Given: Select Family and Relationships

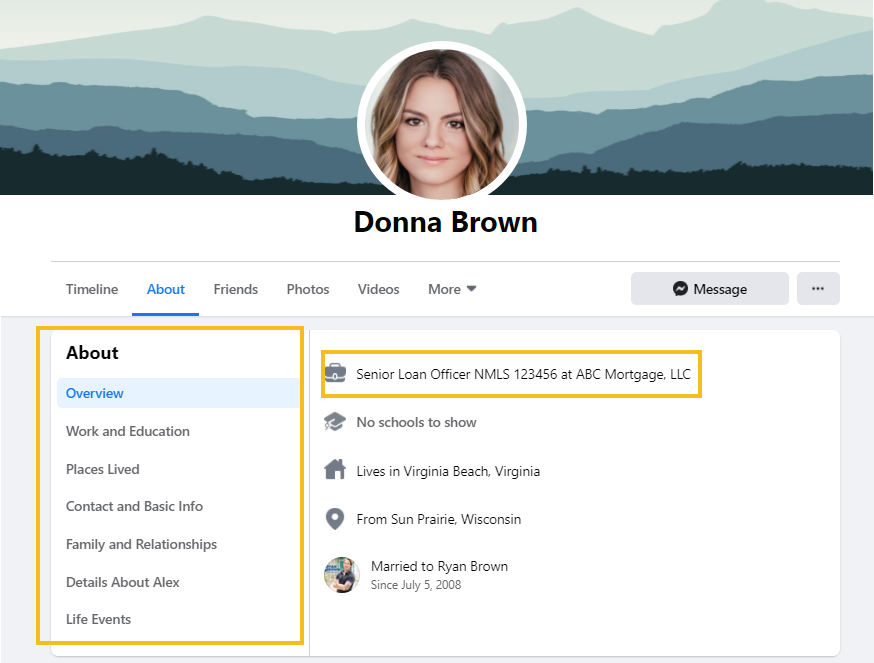Looking at the screenshot, I should coord(141,544).
